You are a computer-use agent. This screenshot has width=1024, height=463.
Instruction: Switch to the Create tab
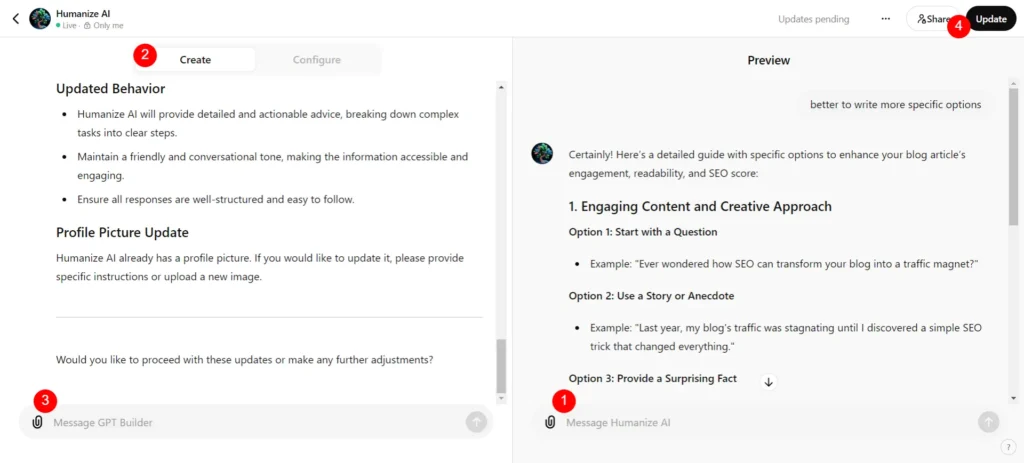(x=195, y=59)
